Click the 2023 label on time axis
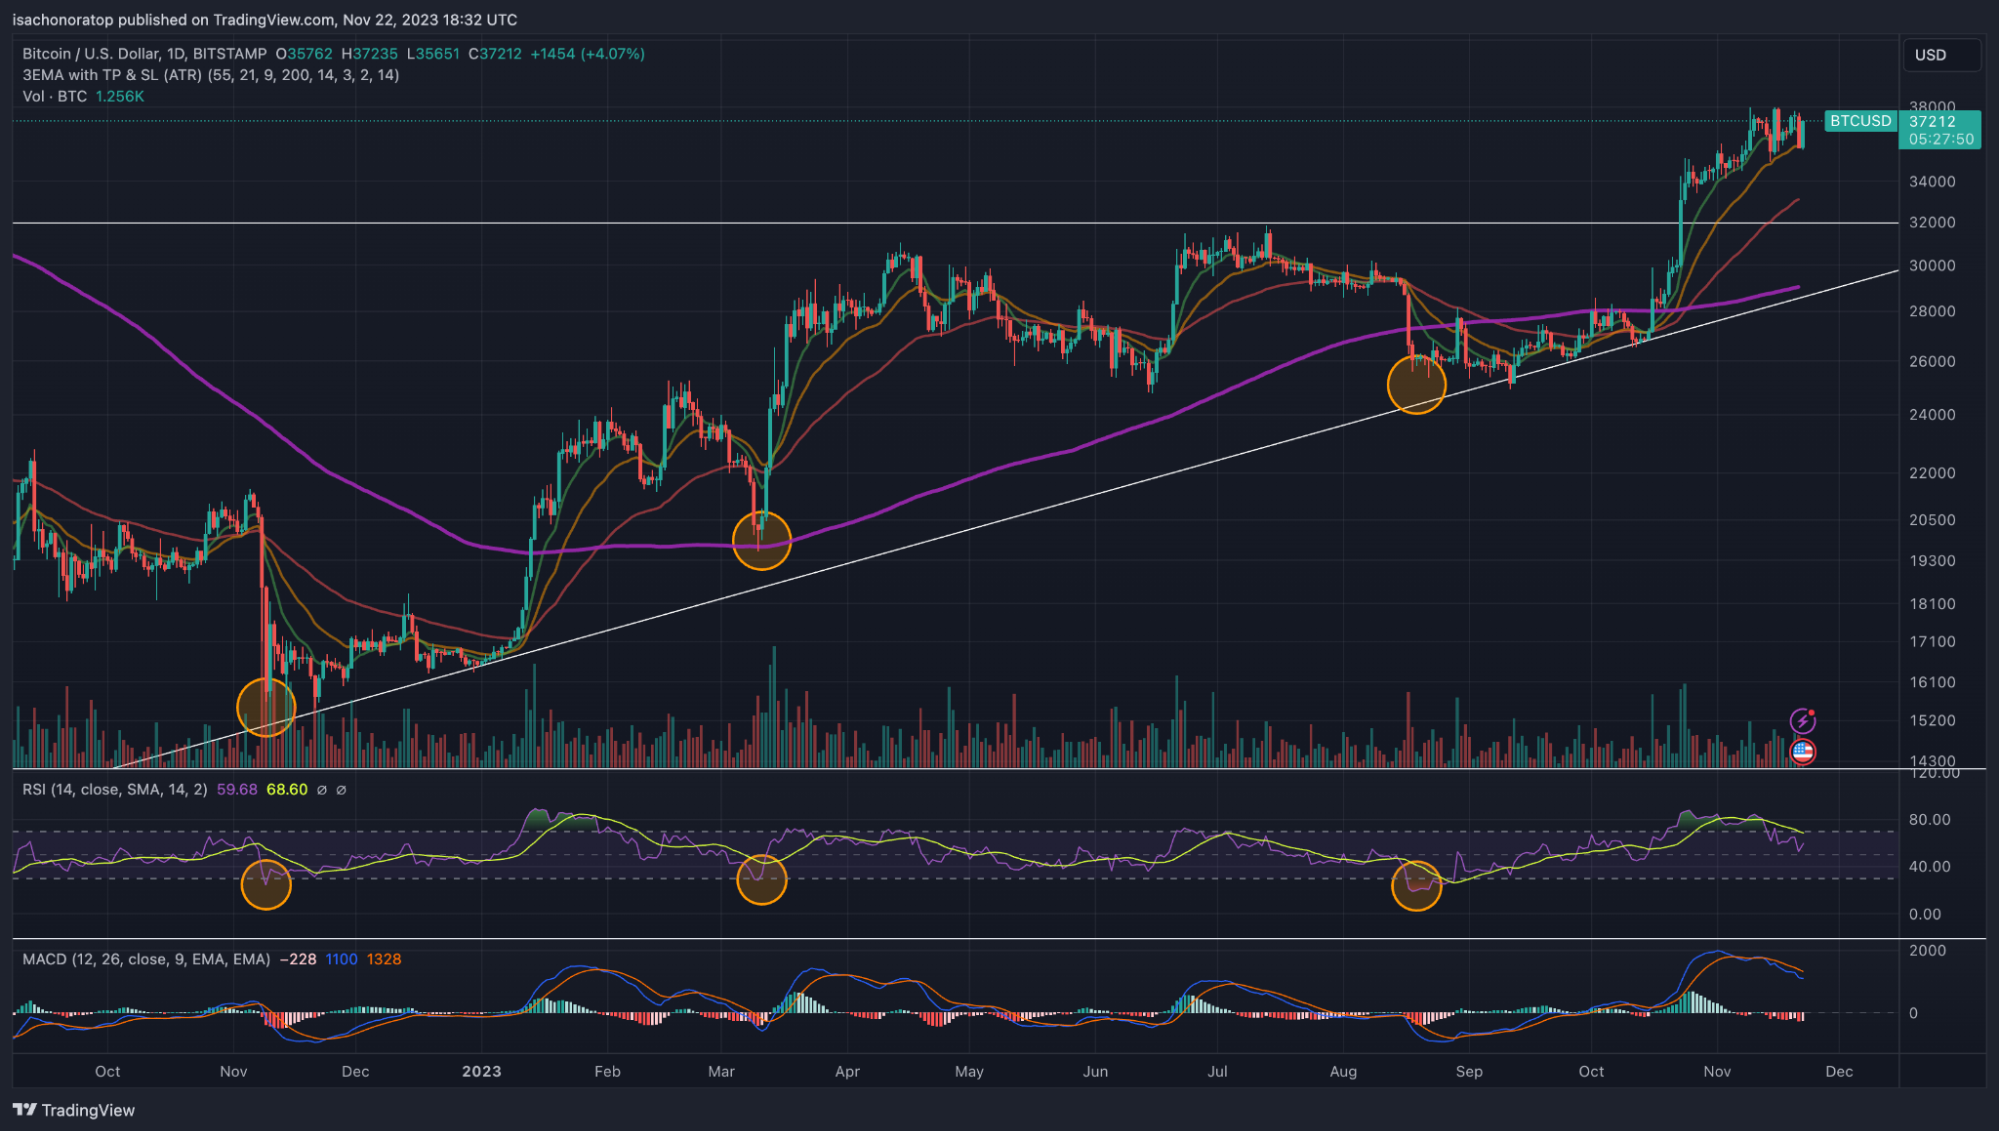This screenshot has width=1999, height=1132. pos(481,1072)
